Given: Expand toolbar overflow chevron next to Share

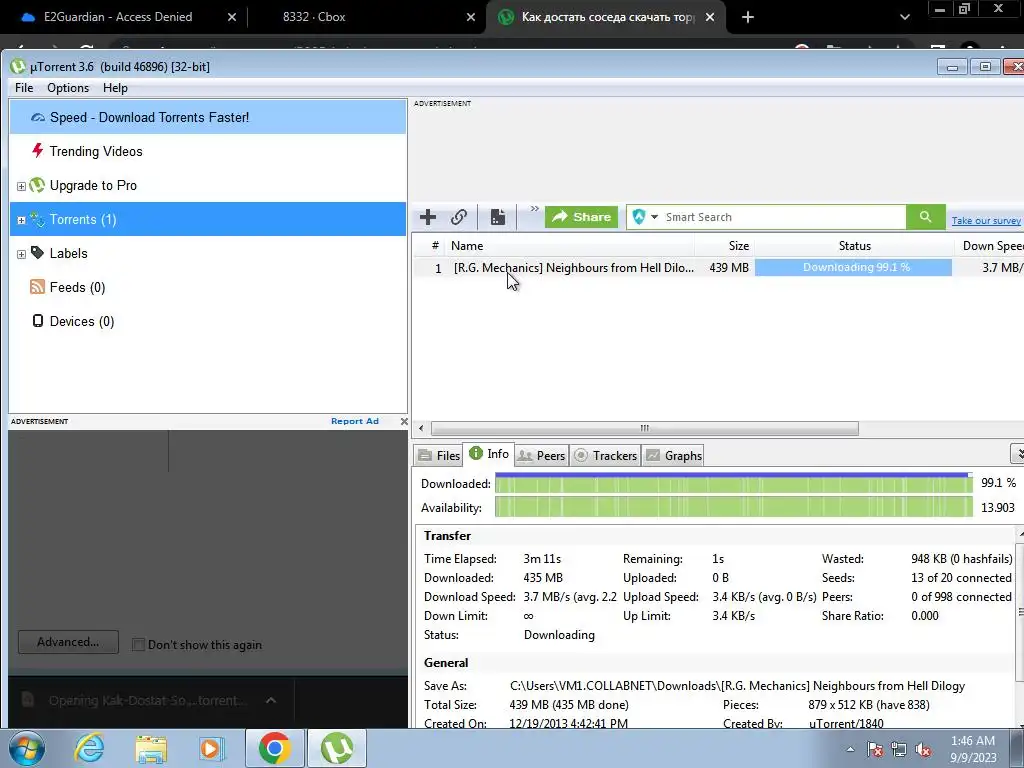Looking at the screenshot, I should pyautogui.click(x=534, y=209).
